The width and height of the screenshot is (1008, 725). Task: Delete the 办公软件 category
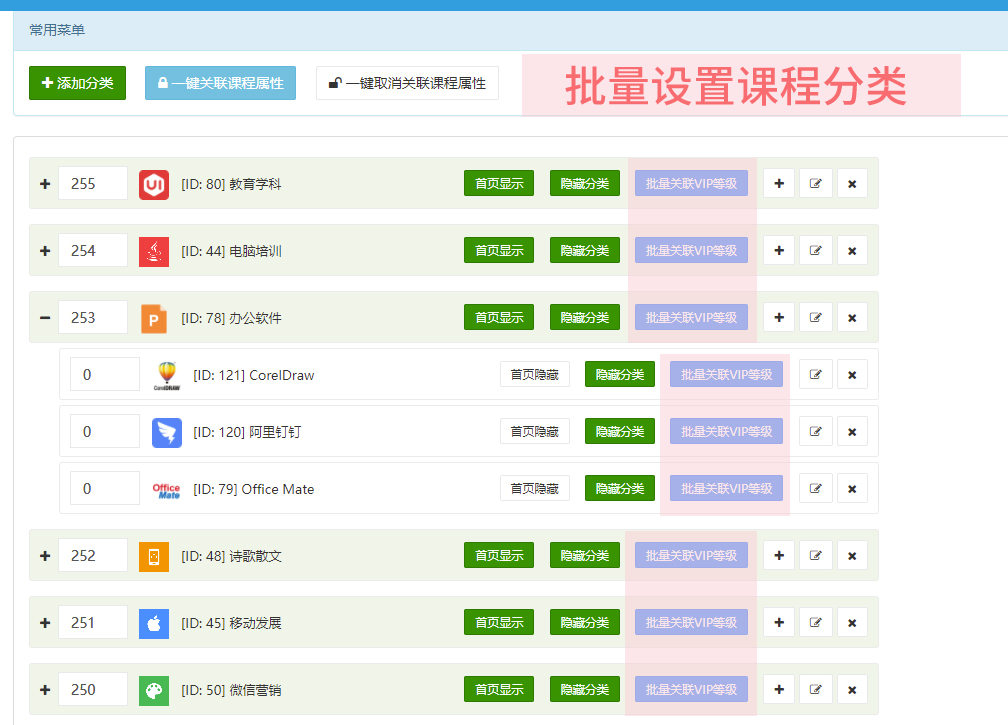852,318
